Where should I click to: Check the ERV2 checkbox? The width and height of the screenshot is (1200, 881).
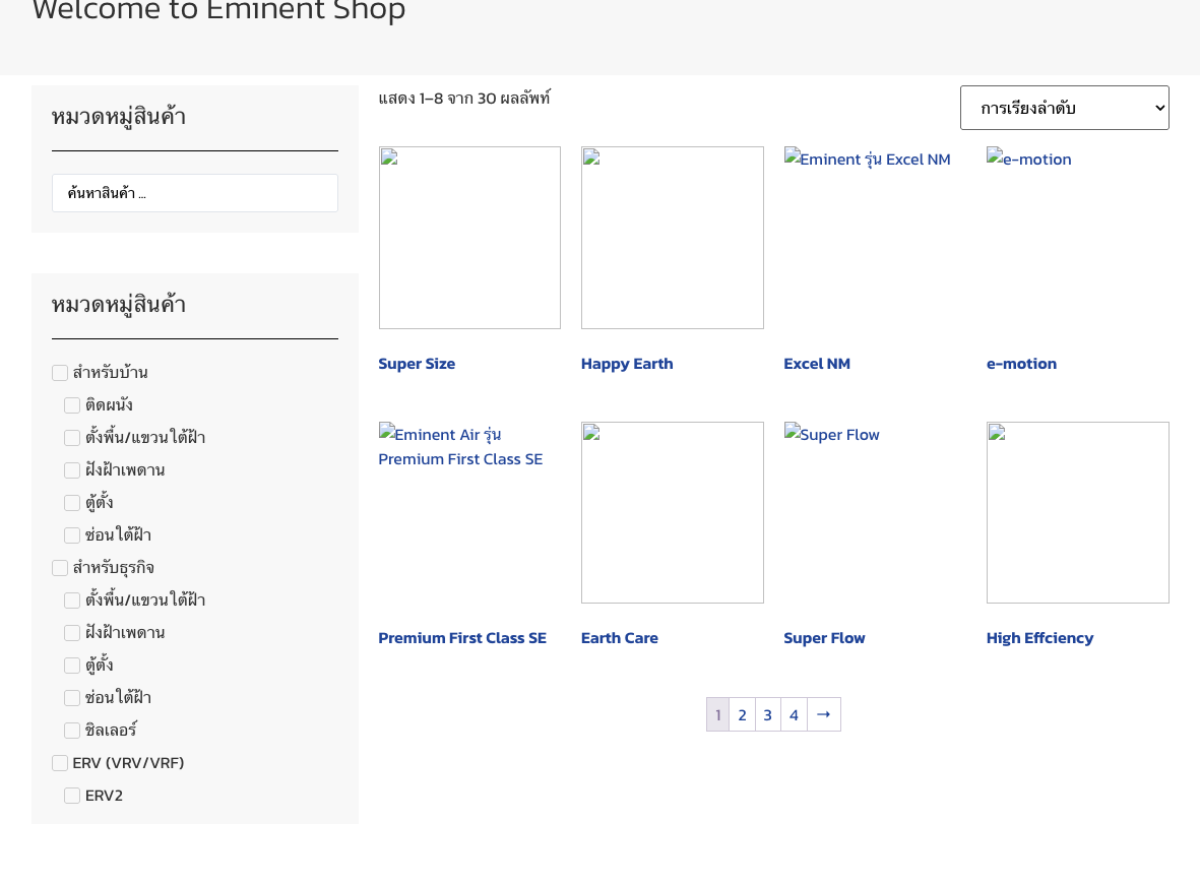[72, 795]
